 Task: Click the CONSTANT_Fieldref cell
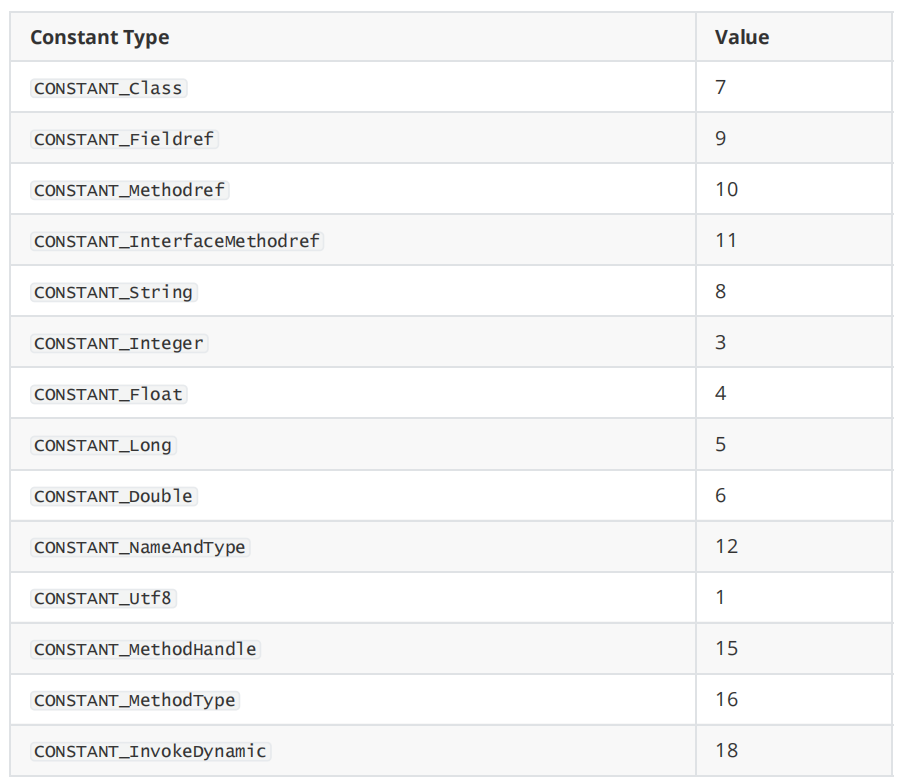(x=124, y=139)
